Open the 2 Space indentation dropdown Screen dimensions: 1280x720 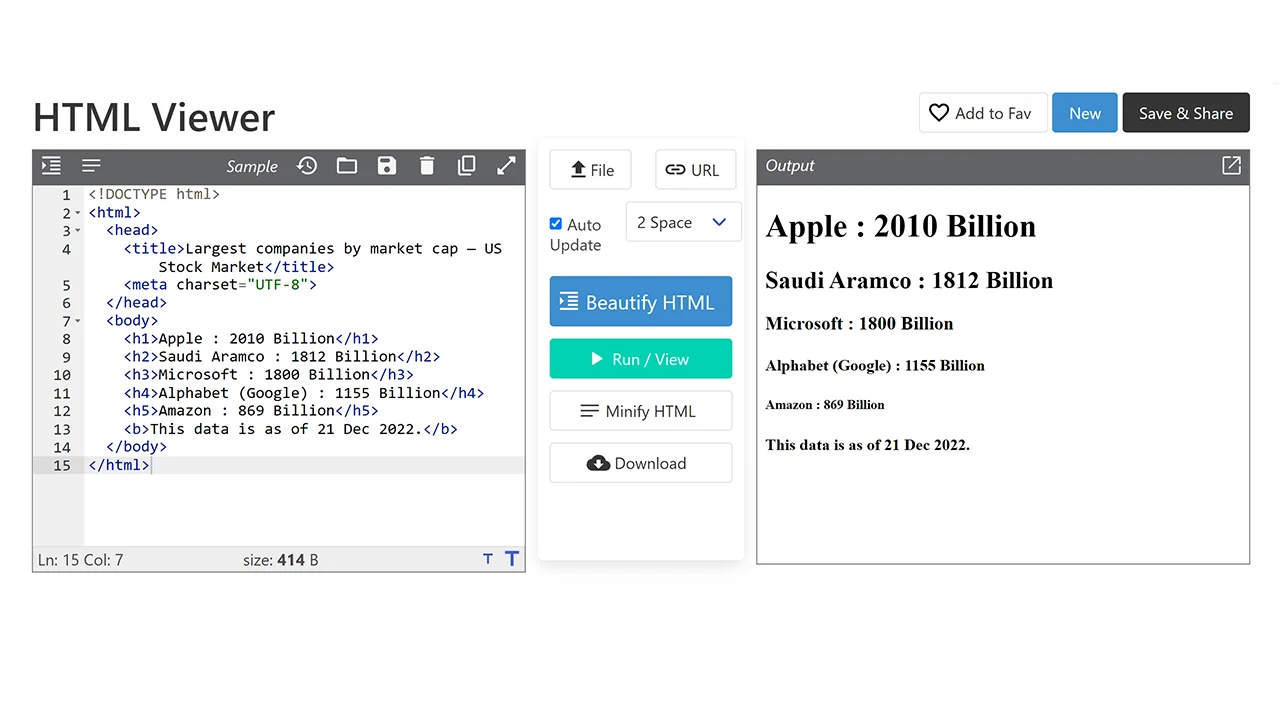[683, 222]
